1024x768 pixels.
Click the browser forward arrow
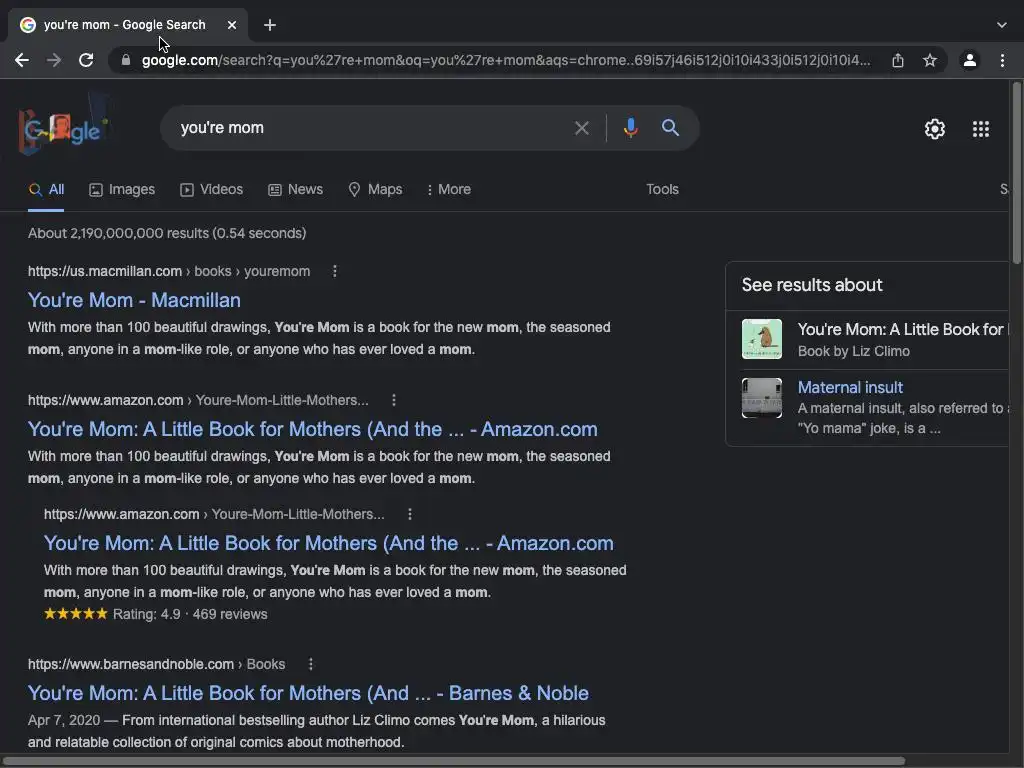coord(54,60)
